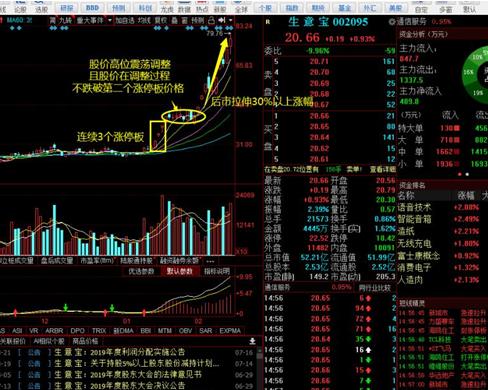This screenshot has height=390, width=488.
Task: Toggle 默认参数 parameter option
Action: click(180, 271)
